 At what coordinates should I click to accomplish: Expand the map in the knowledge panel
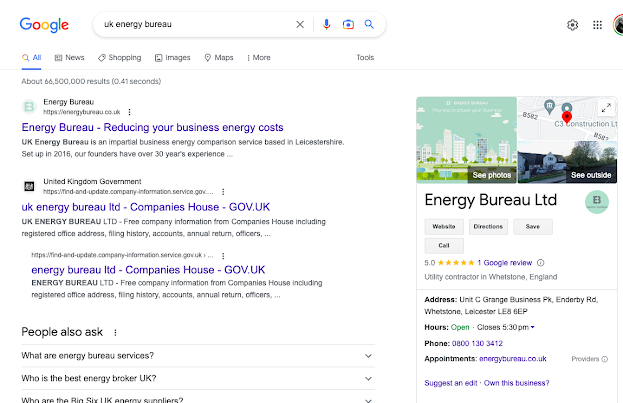click(606, 108)
